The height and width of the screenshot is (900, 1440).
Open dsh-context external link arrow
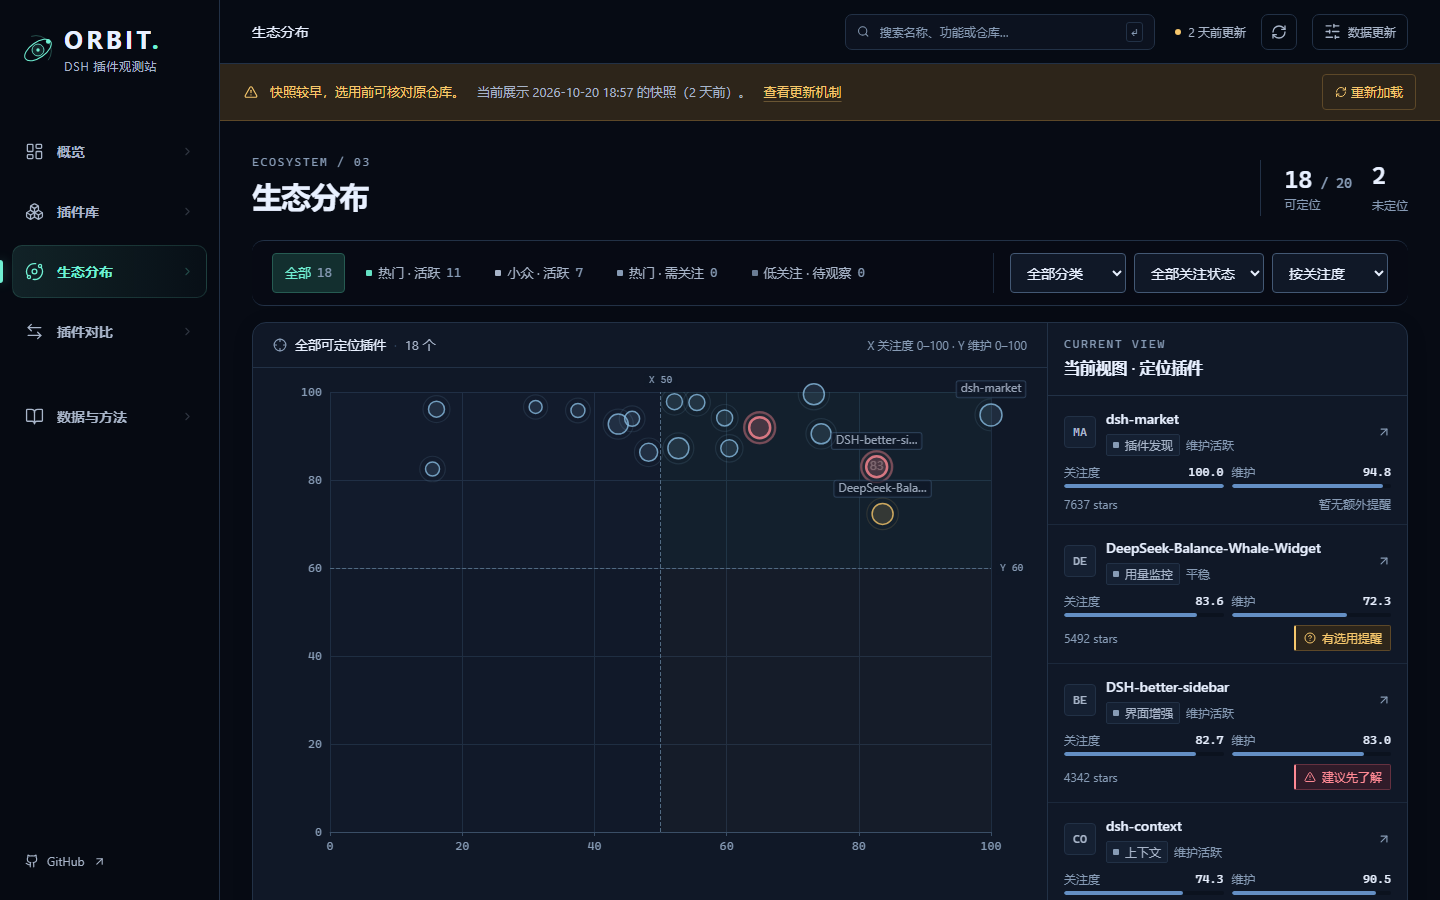(1384, 839)
